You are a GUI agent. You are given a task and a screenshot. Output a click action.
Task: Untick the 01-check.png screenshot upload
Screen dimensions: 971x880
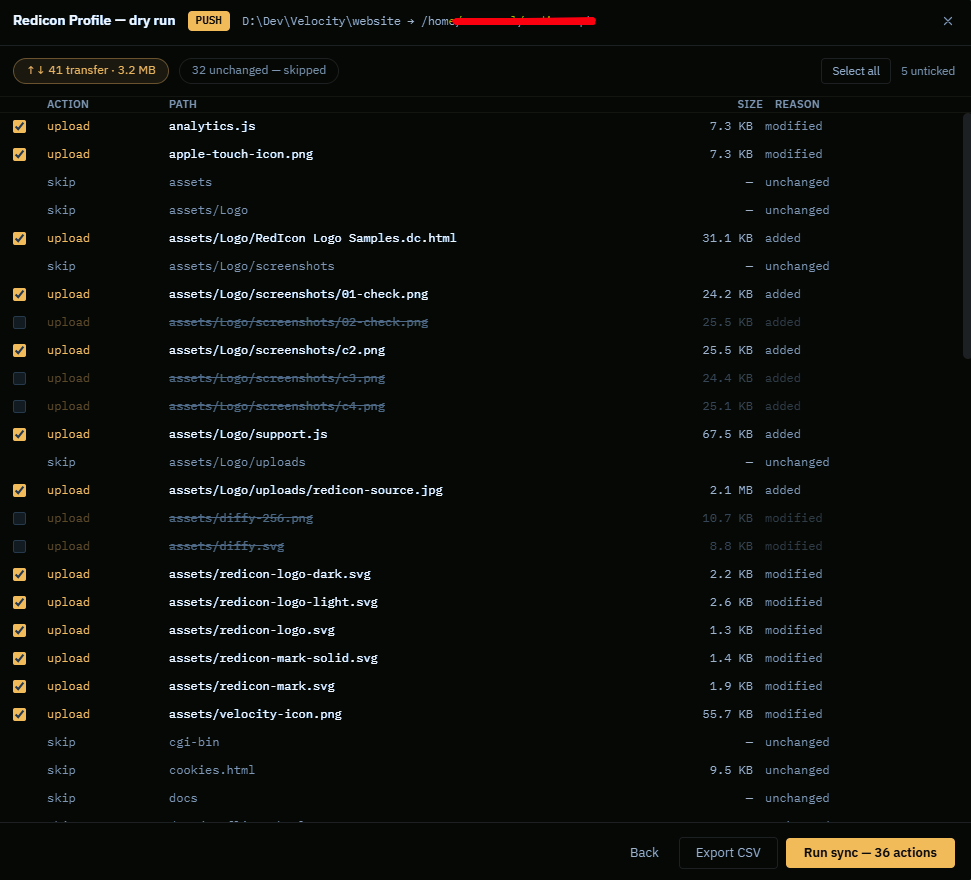click(x=20, y=294)
